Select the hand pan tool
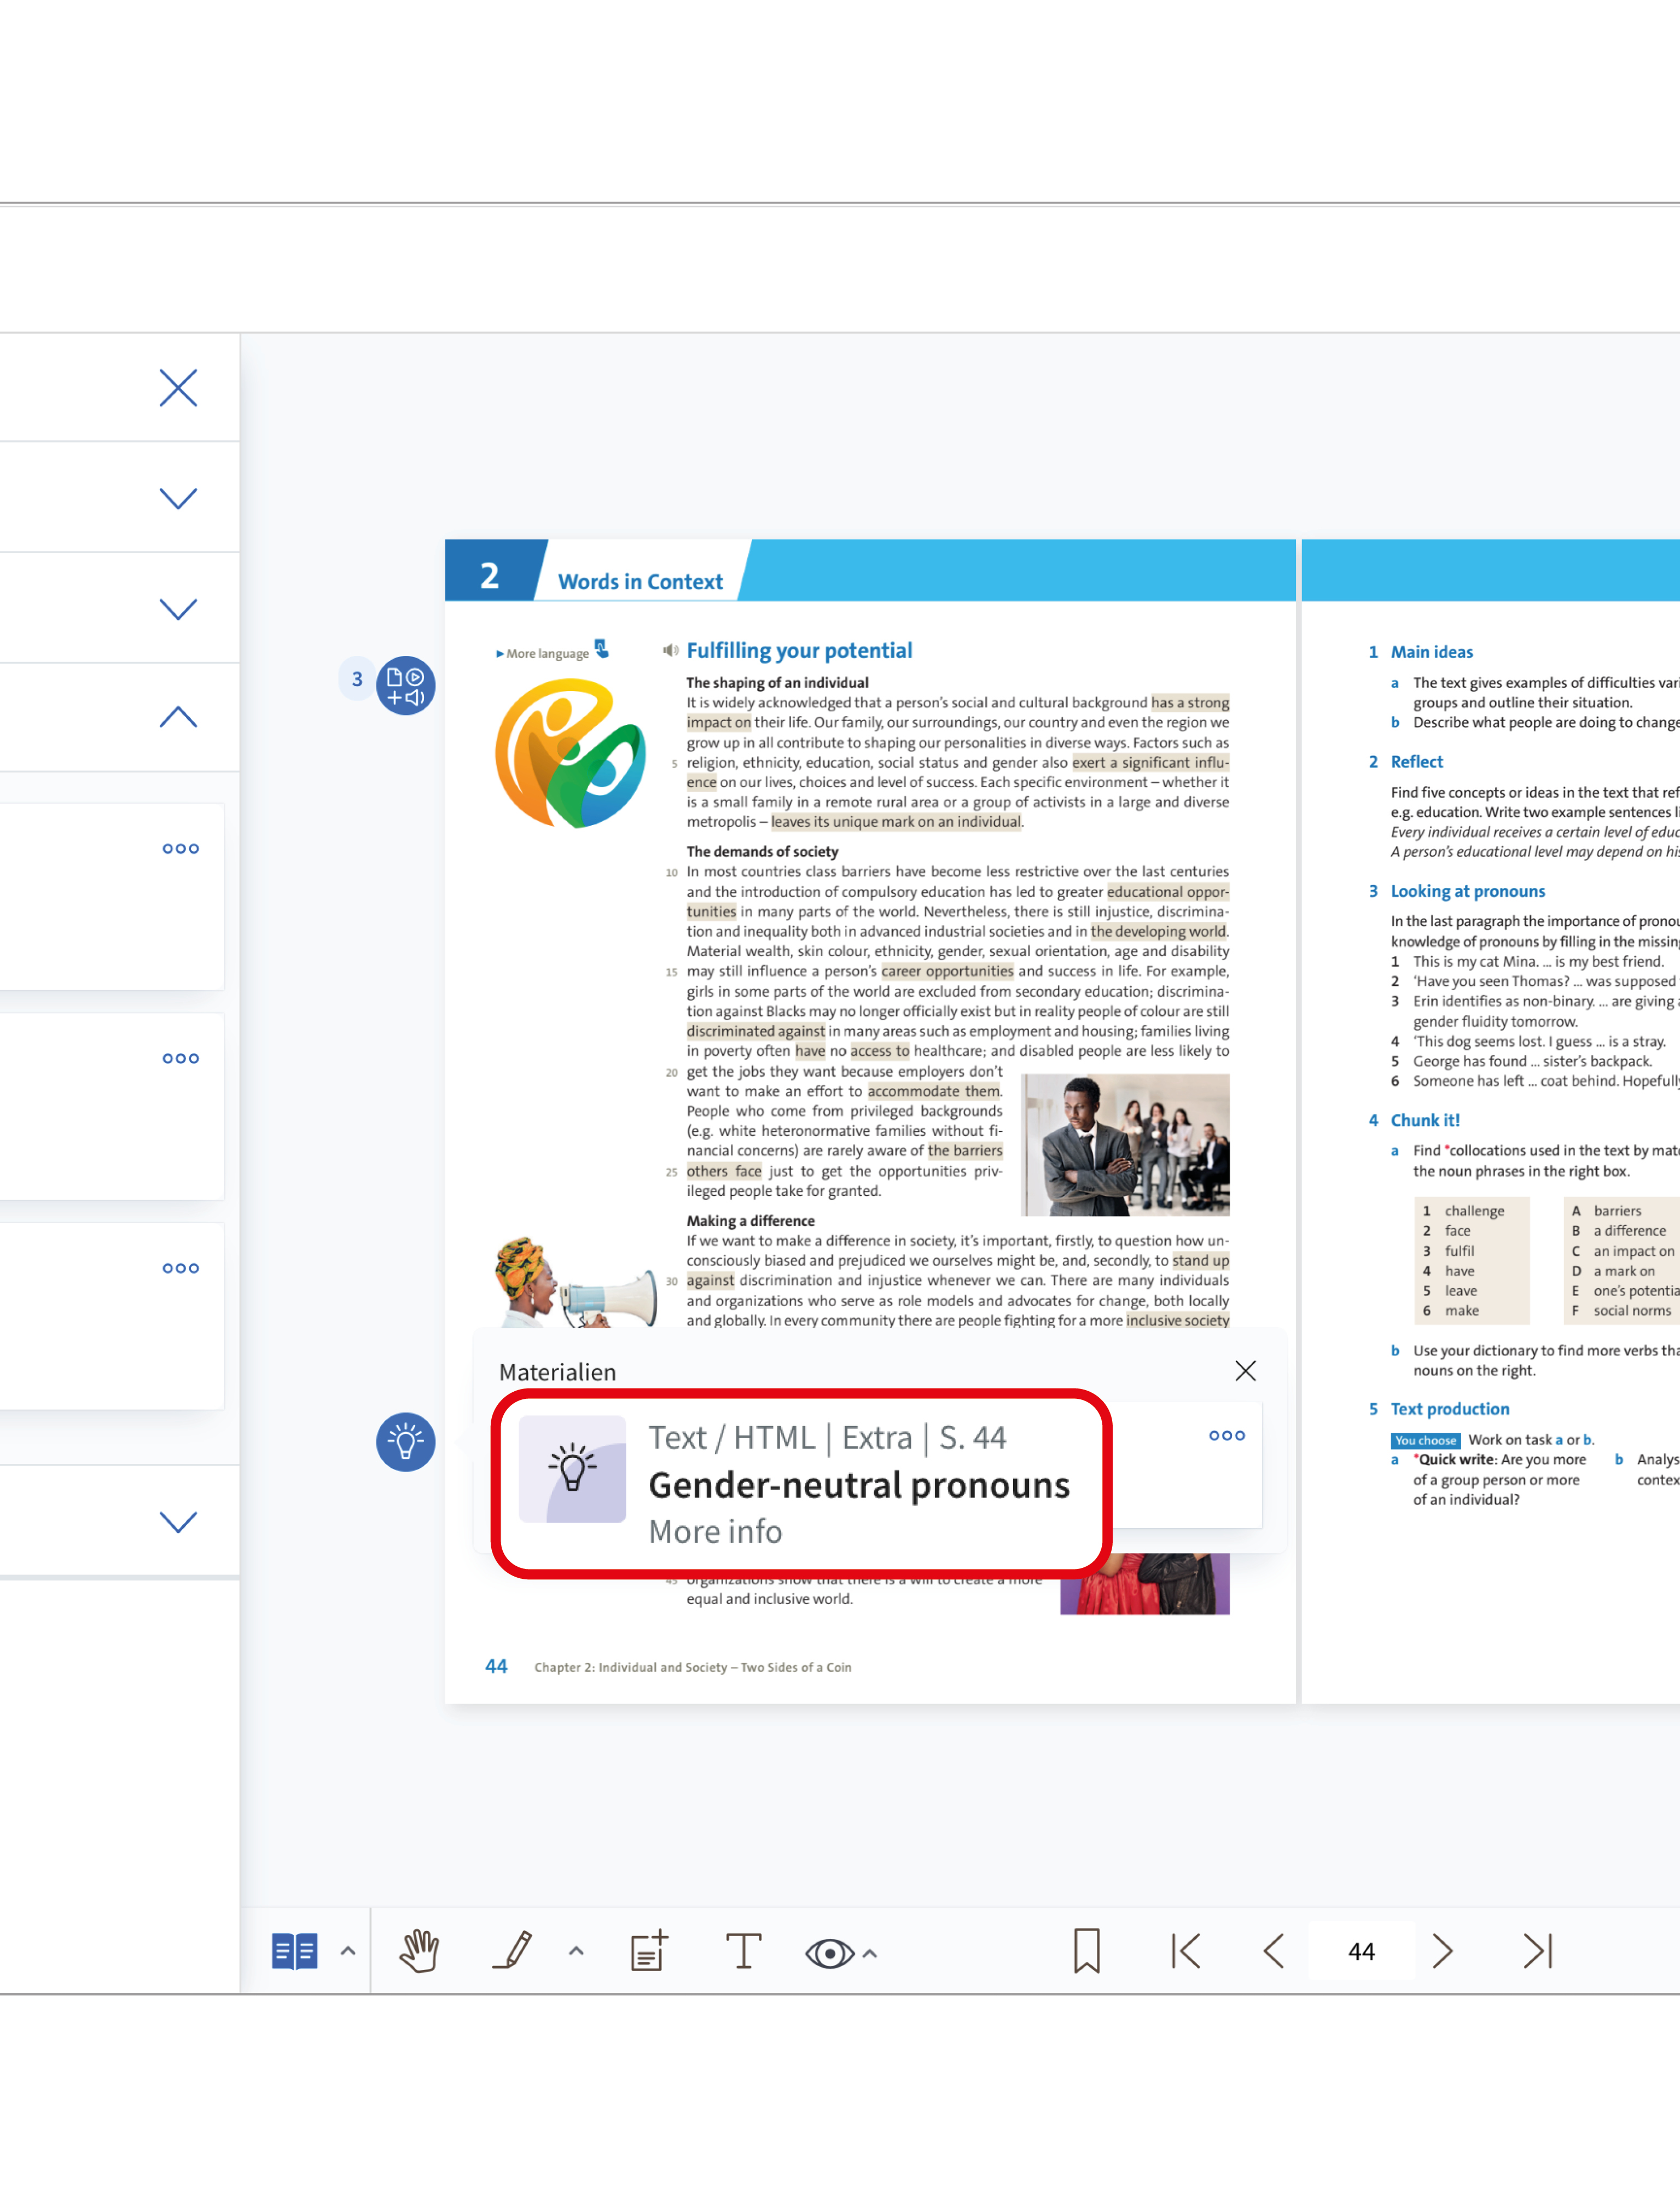 419,1950
